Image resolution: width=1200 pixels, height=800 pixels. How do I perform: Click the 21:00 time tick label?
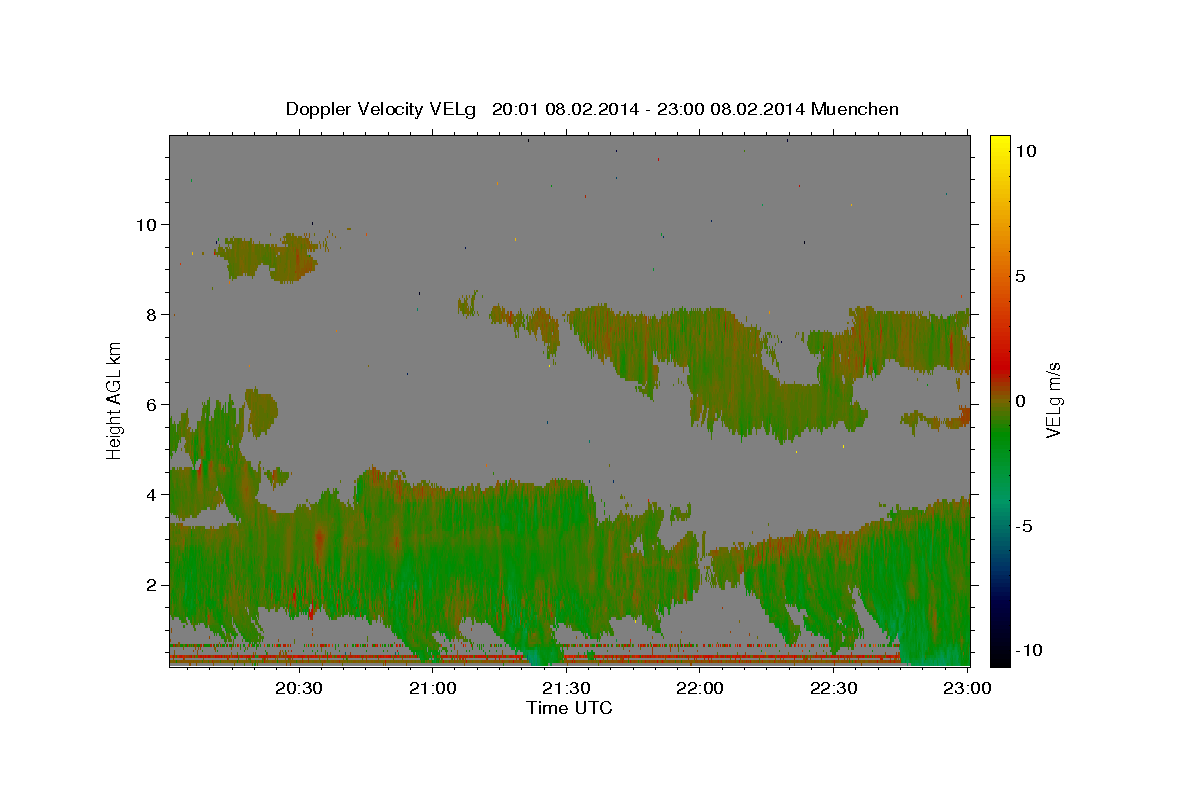click(434, 688)
